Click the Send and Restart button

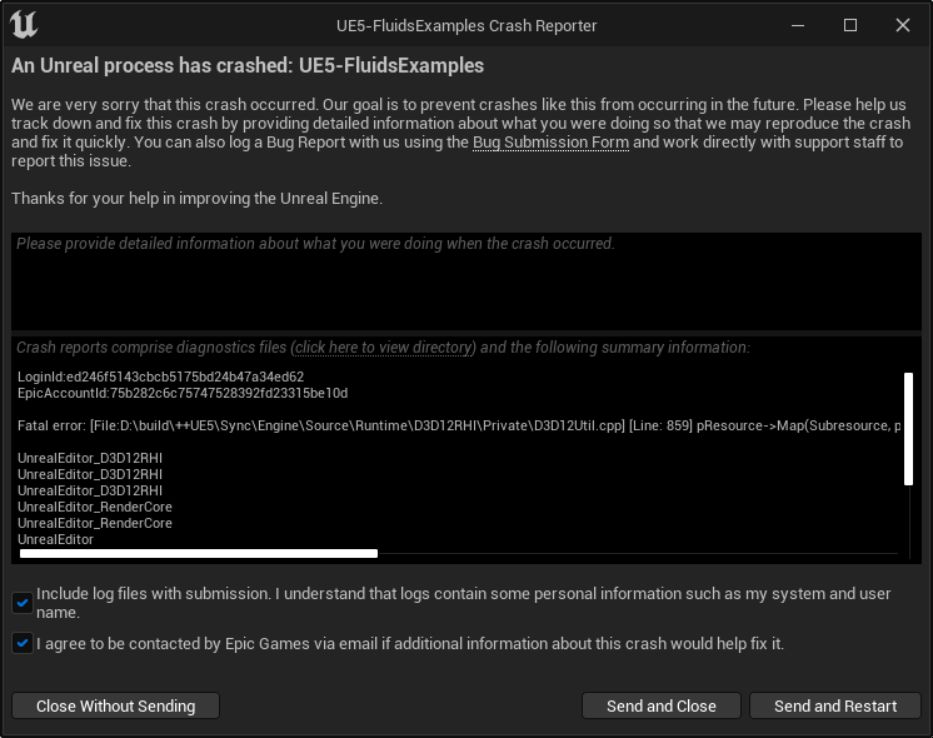coord(836,706)
